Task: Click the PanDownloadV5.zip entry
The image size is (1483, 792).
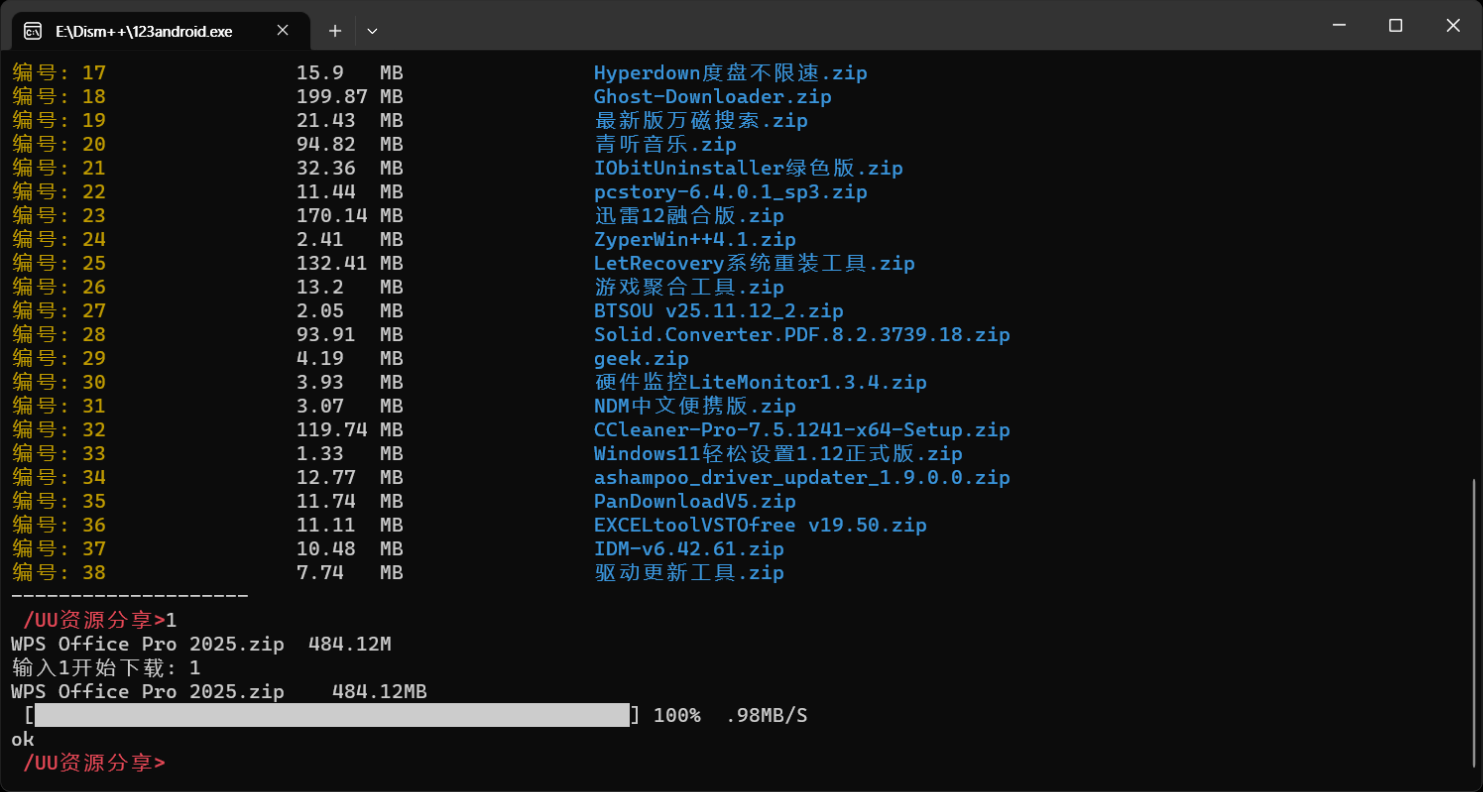Action: click(694, 501)
